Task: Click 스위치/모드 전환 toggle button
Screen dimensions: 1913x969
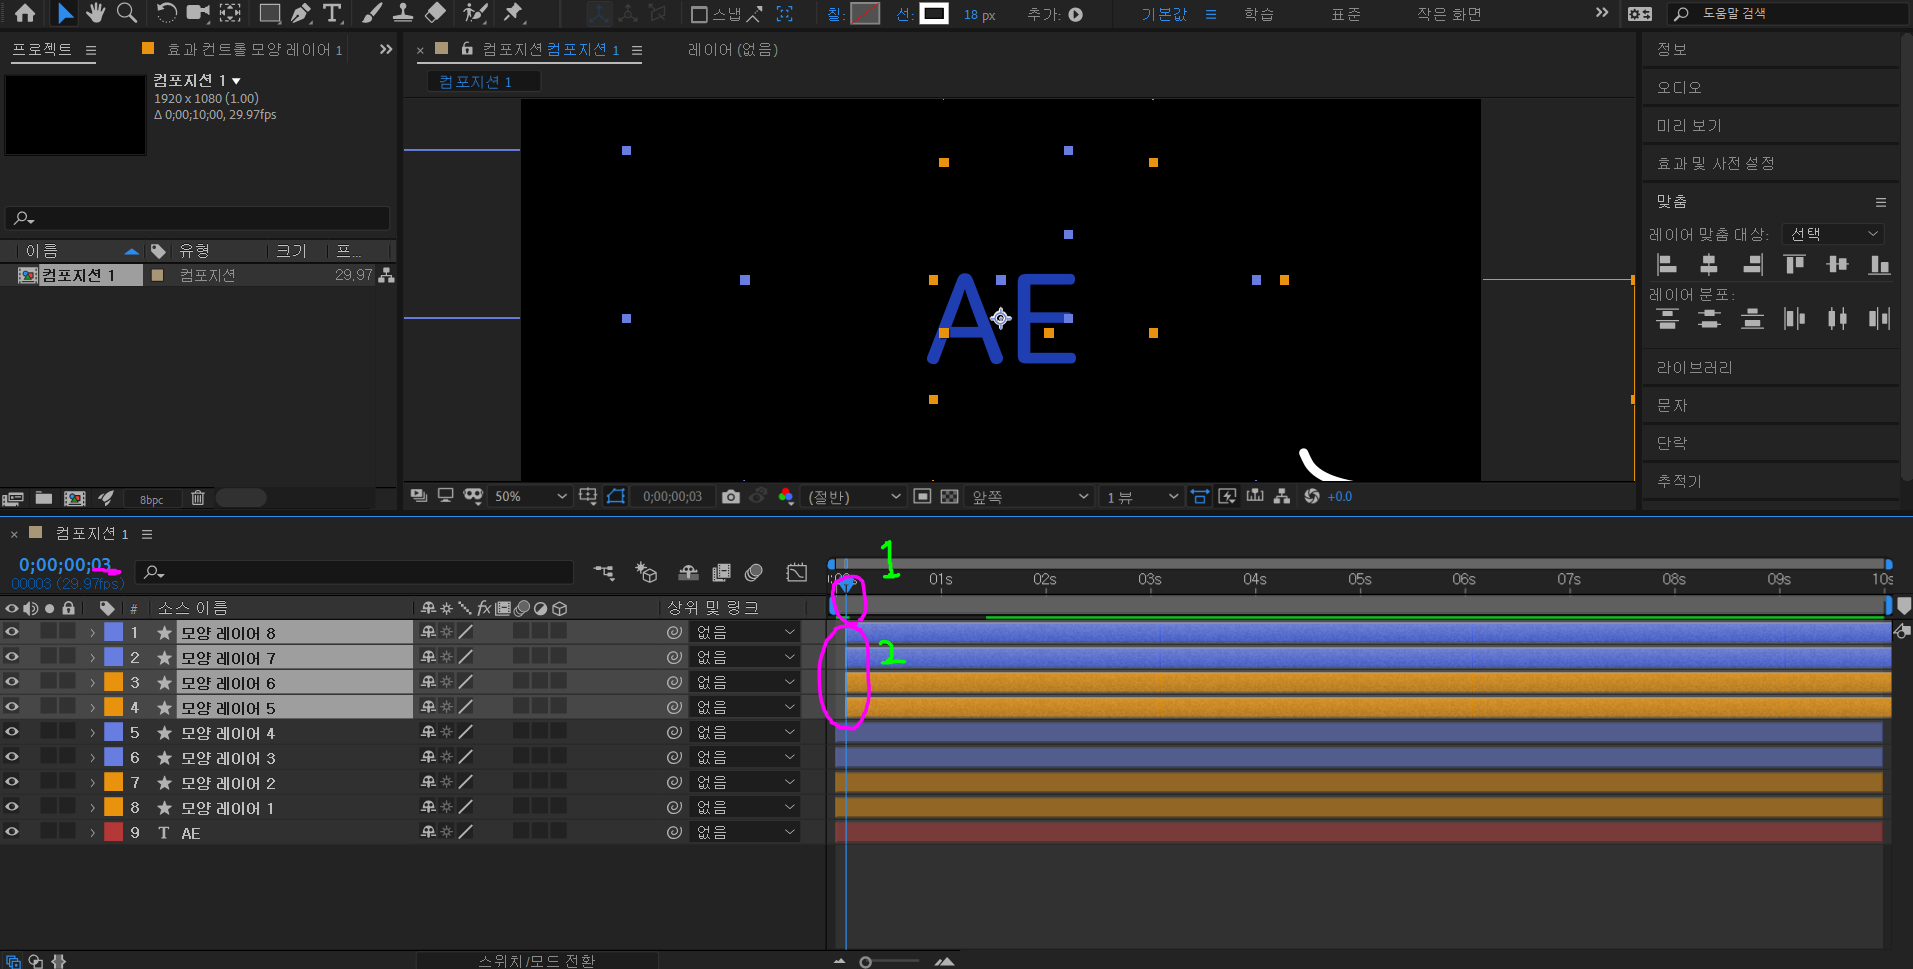Action: point(537,960)
